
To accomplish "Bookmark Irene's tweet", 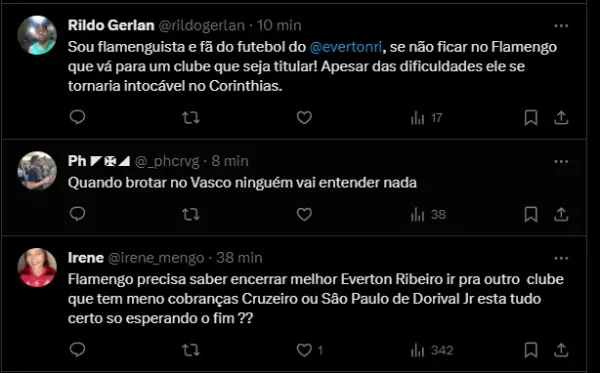I will [x=531, y=350].
